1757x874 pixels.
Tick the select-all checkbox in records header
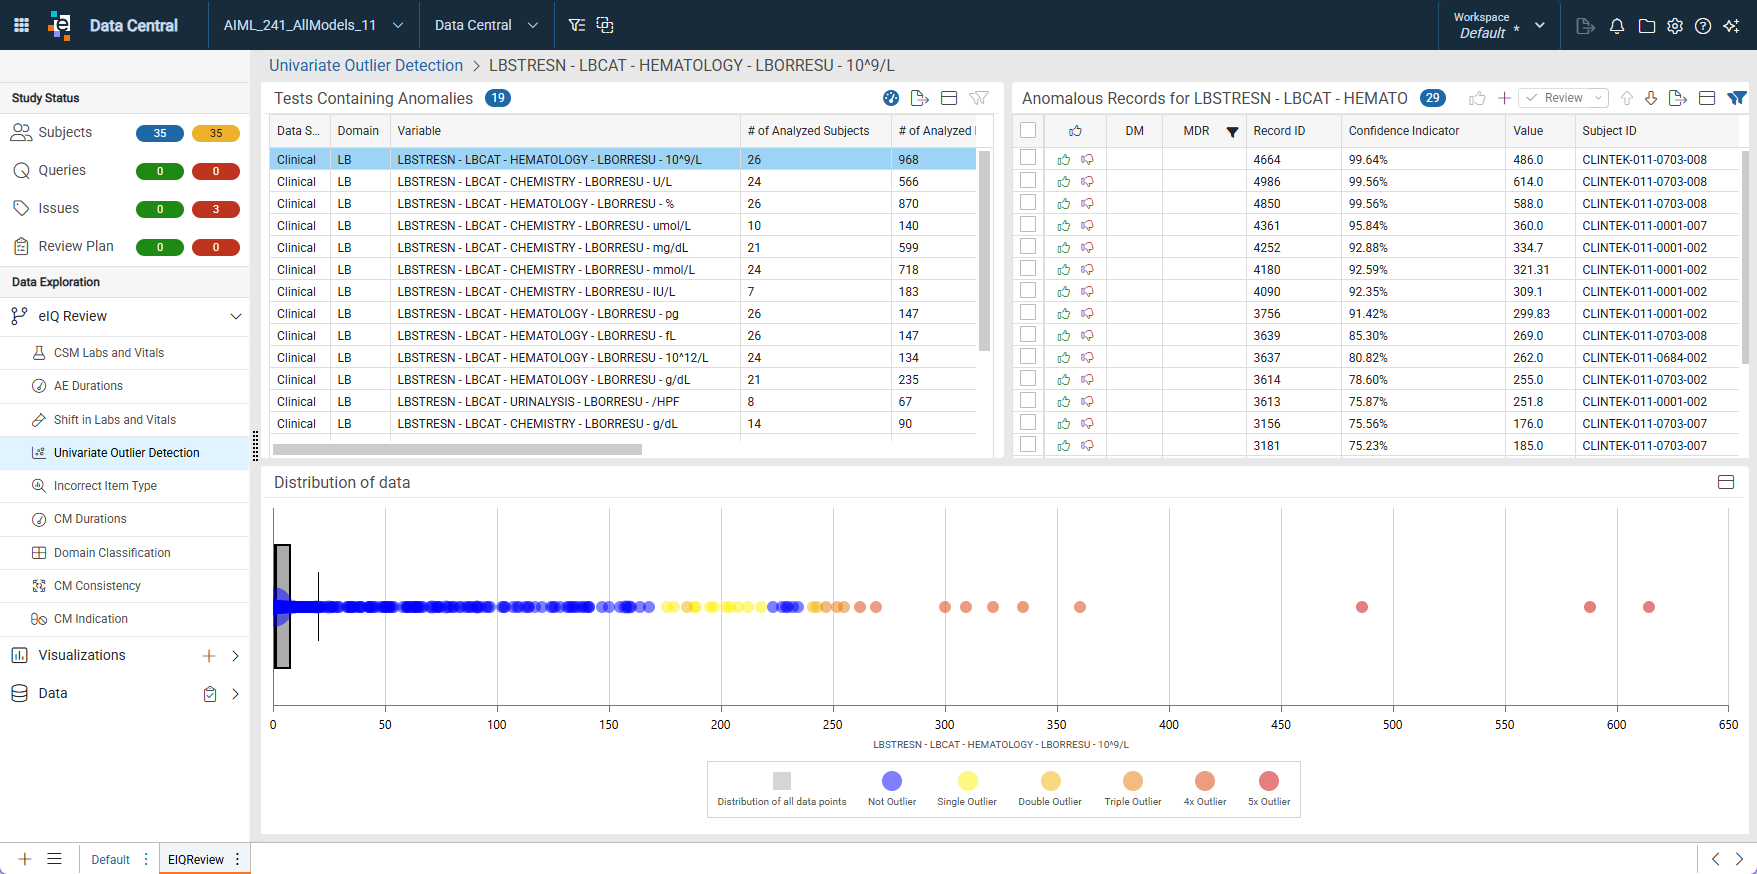click(1028, 130)
